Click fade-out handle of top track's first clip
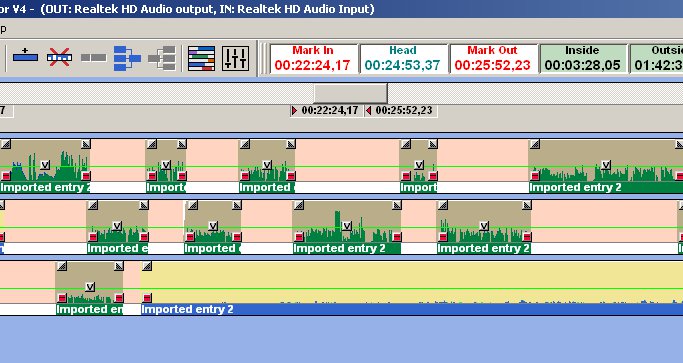Viewport: 683px width, 363px height. click(x=86, y=144)
